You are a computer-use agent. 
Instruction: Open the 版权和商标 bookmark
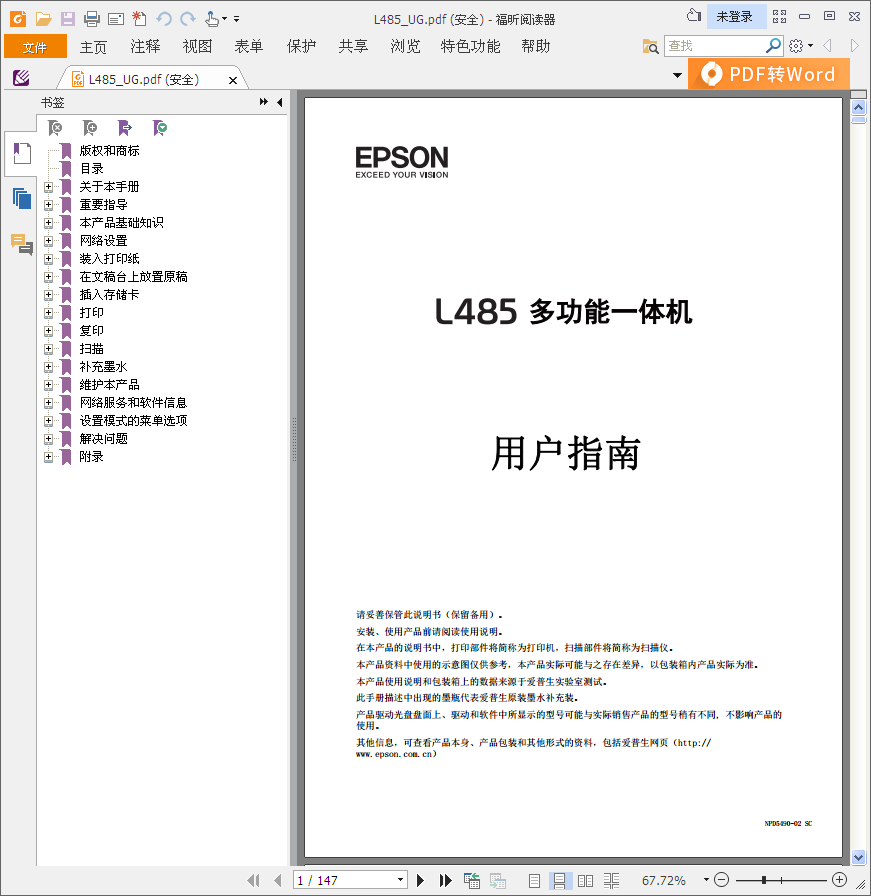click(x=110, y=151)
